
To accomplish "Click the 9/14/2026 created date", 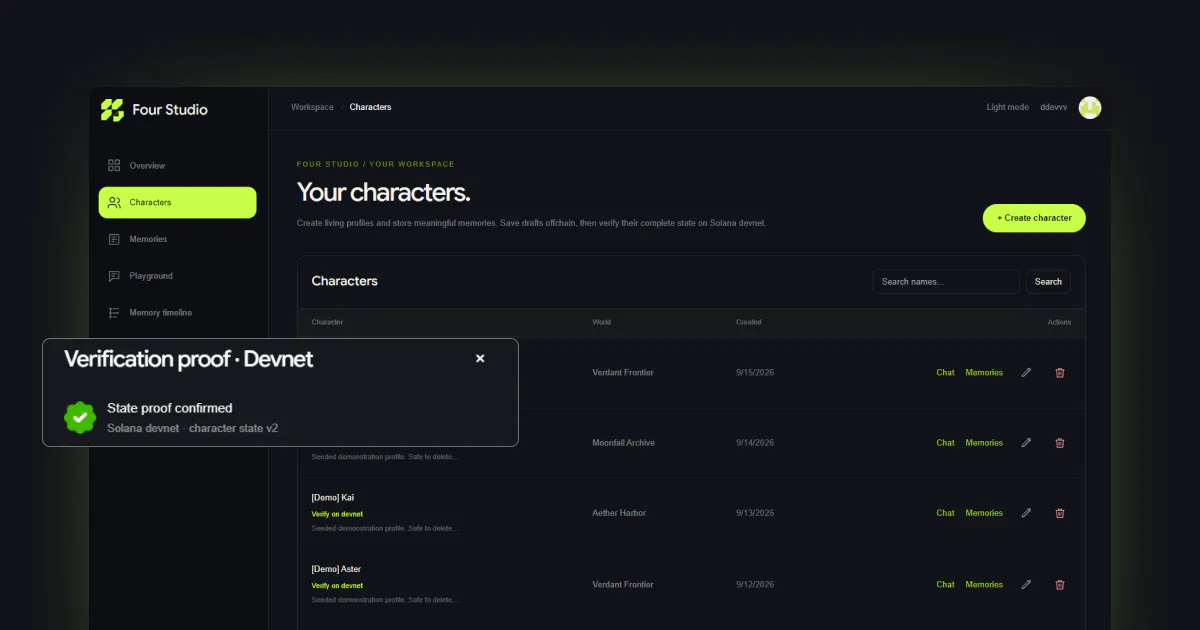I will click(x=755, y=443).
